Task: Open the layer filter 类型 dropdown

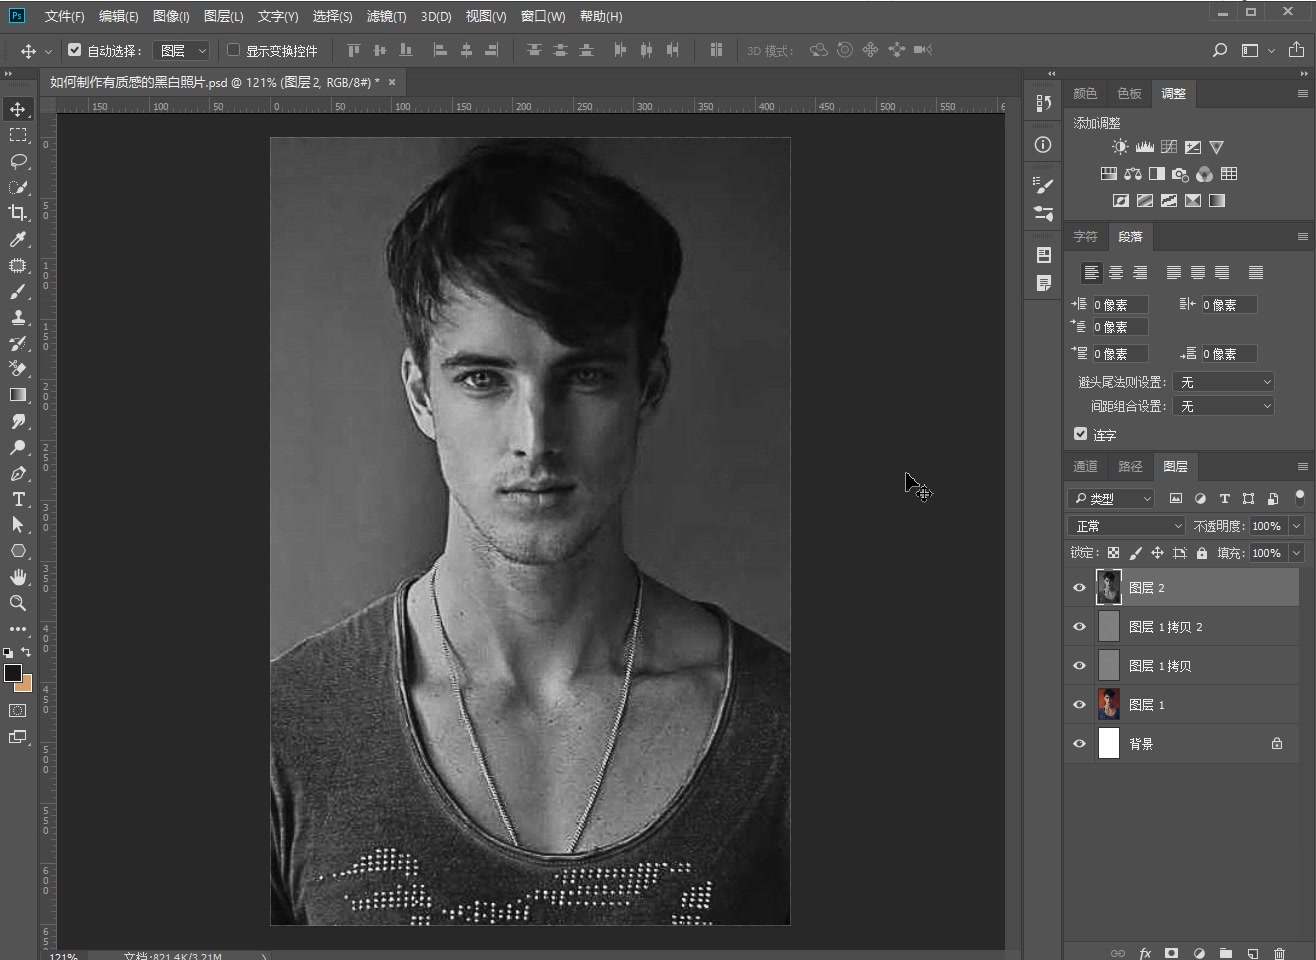Action: 1111,498
